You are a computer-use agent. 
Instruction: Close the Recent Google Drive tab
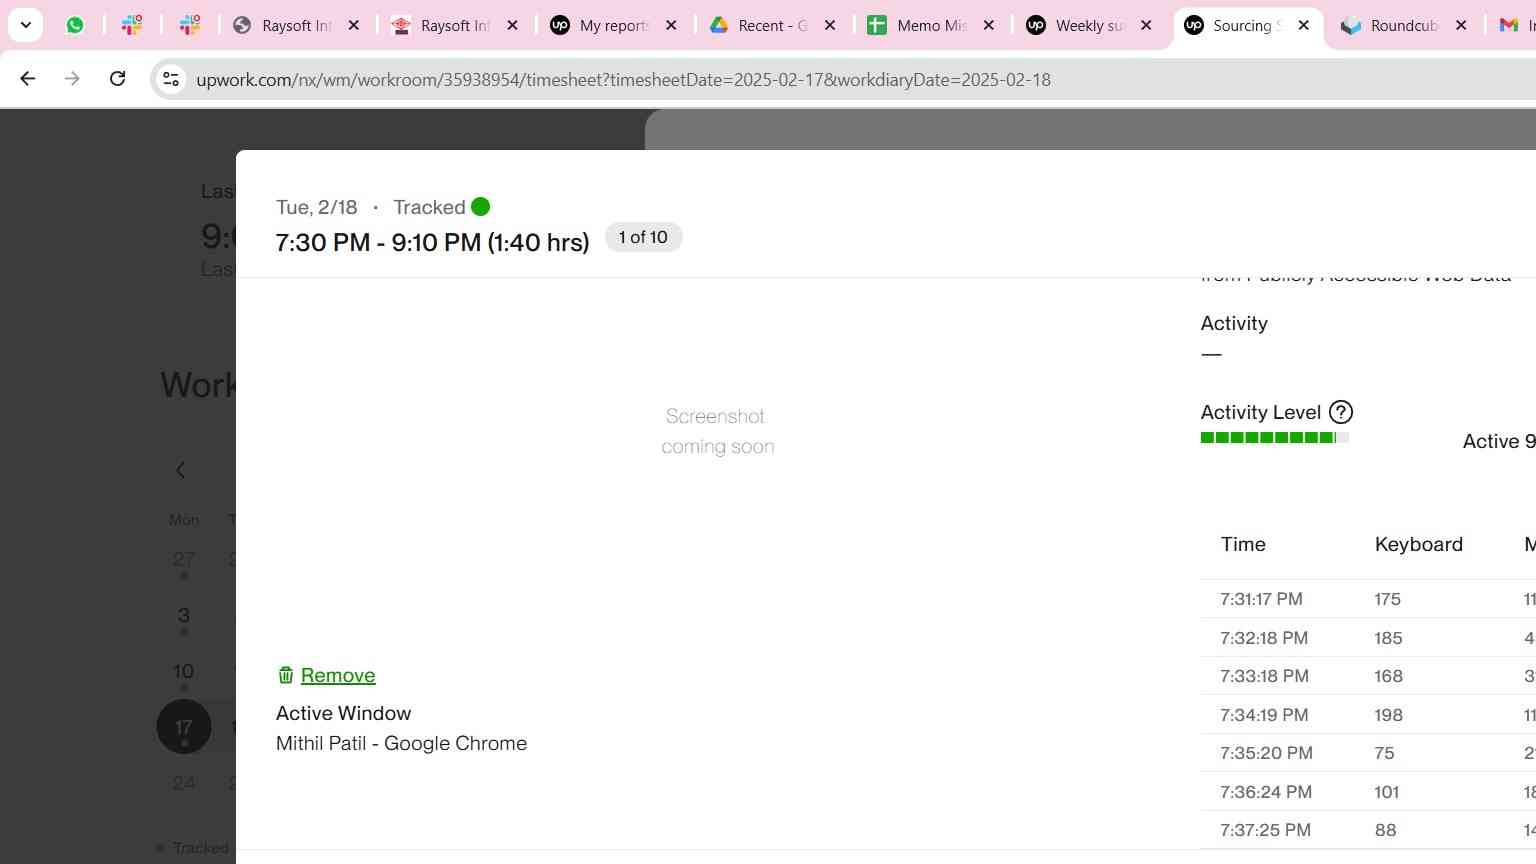[x=830, y=25]
